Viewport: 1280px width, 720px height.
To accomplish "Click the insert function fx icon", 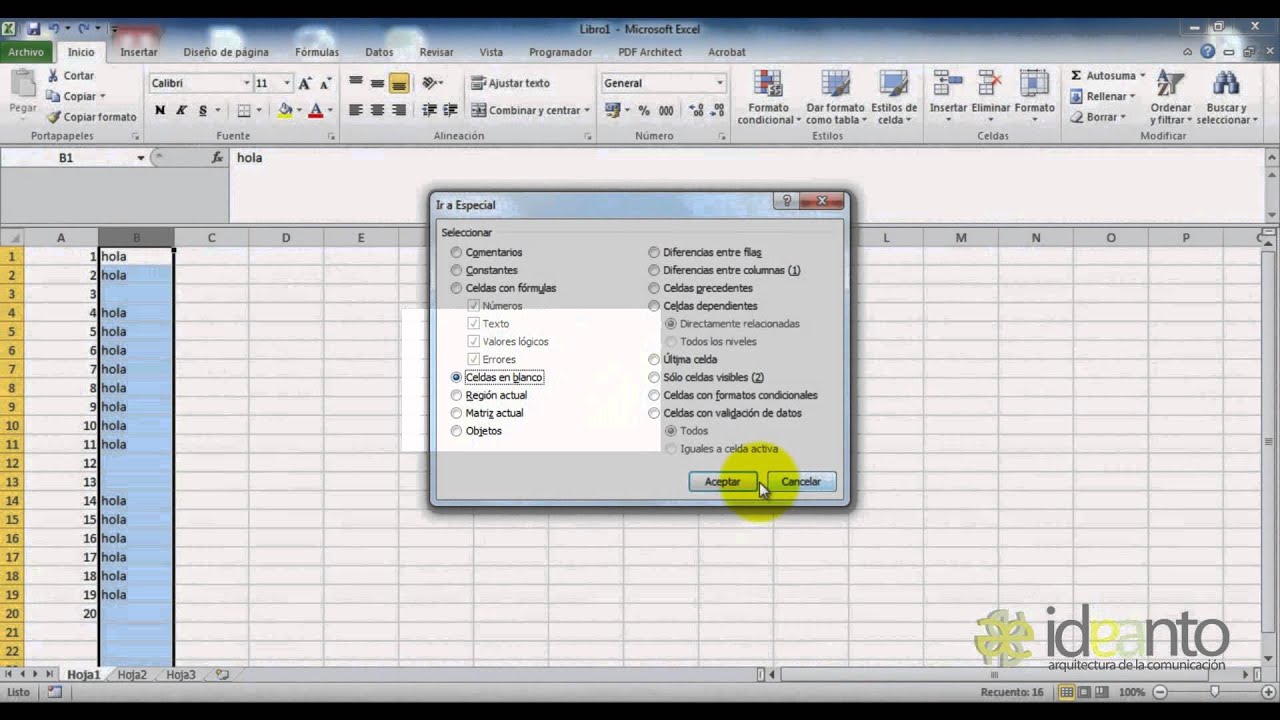I will (x=218, y=158).
